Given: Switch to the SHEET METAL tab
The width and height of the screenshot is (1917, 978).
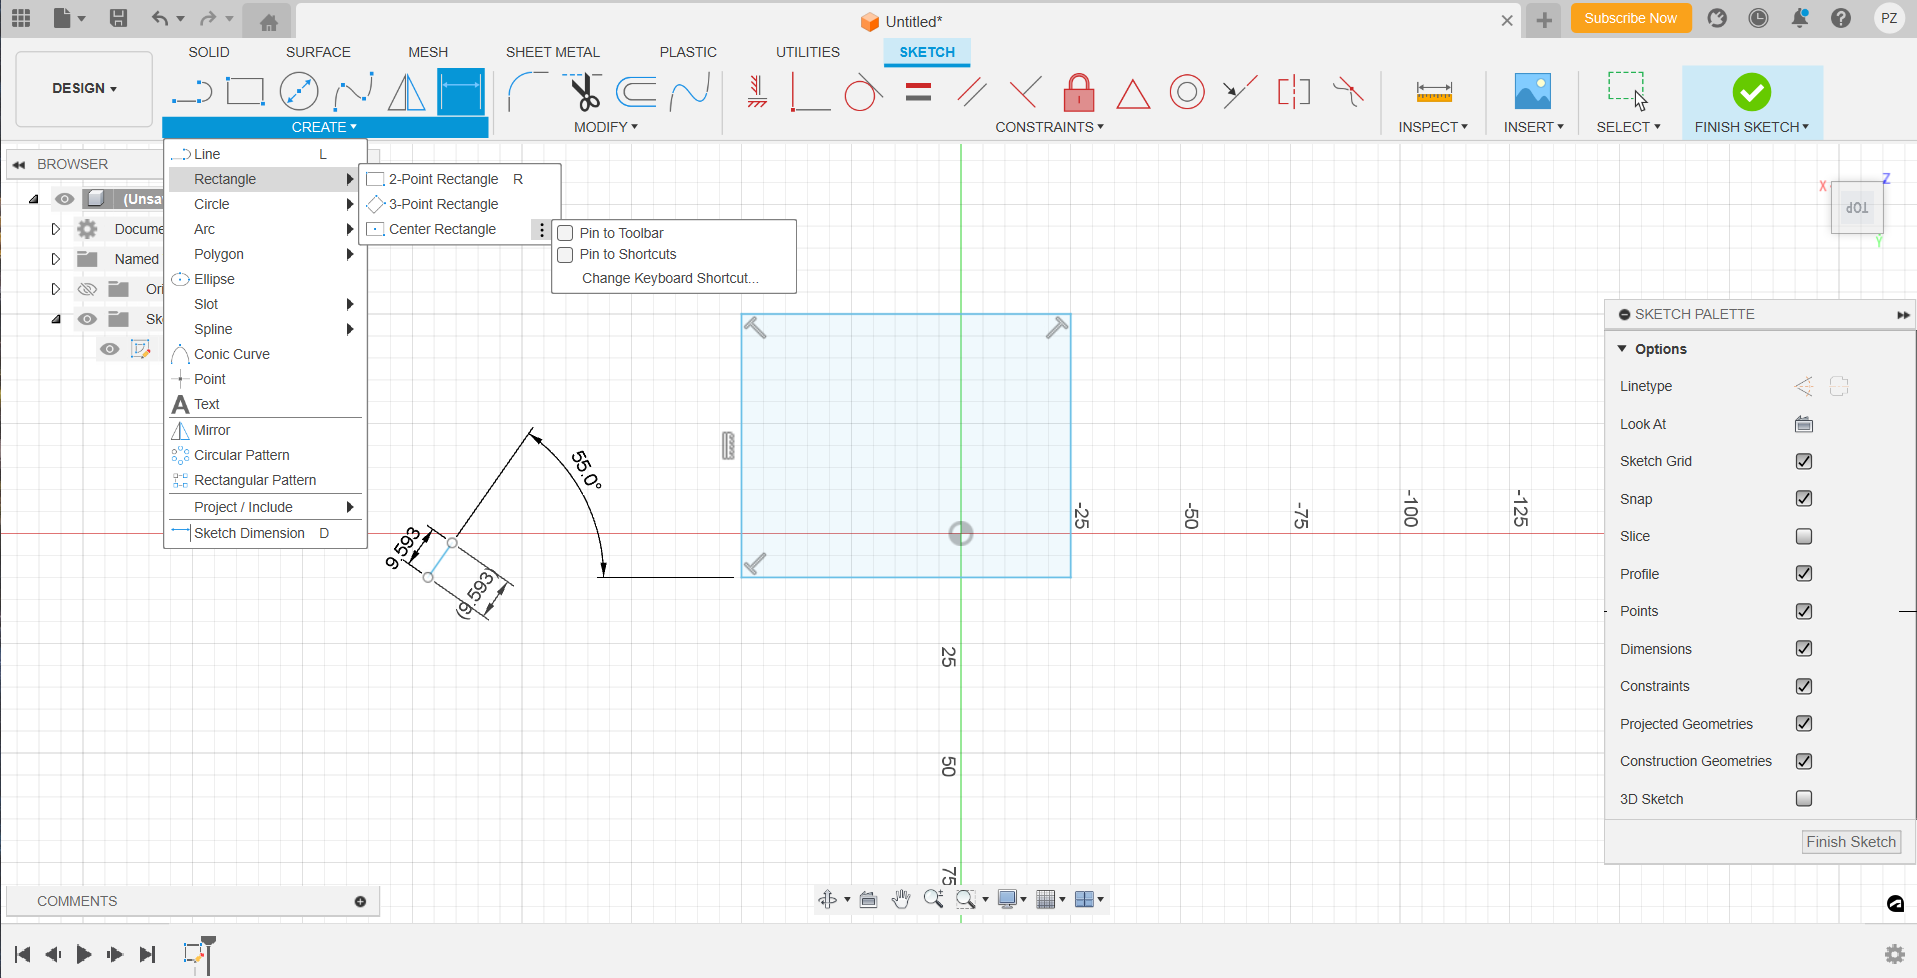Looking at the screenshot, I should [552, 52].
